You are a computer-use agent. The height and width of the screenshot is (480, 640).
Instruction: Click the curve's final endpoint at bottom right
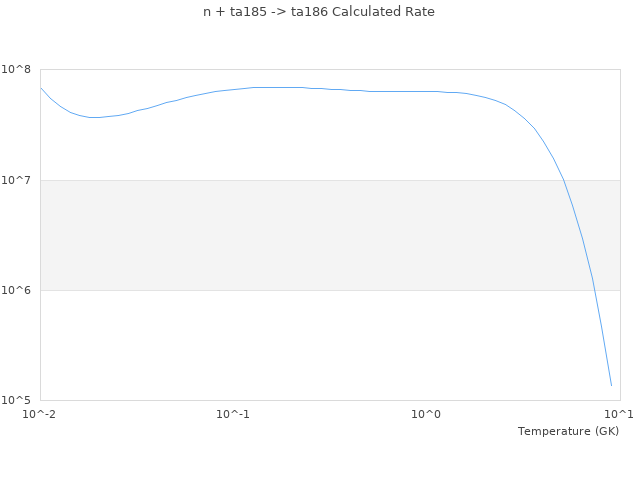point(611,385)
